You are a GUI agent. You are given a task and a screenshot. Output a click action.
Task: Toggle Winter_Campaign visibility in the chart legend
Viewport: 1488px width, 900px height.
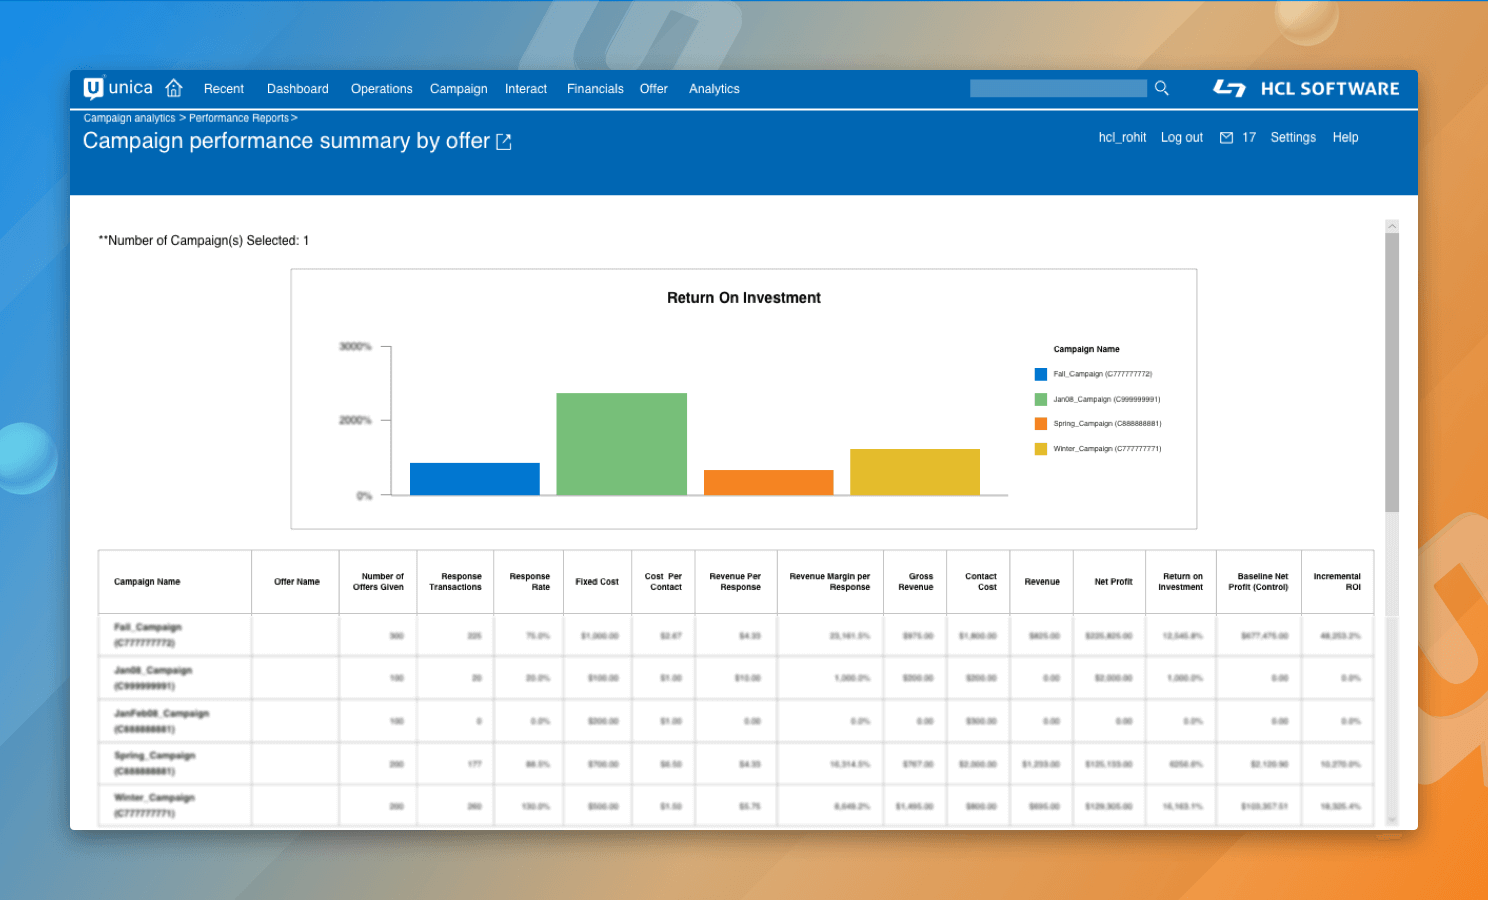1040,448
